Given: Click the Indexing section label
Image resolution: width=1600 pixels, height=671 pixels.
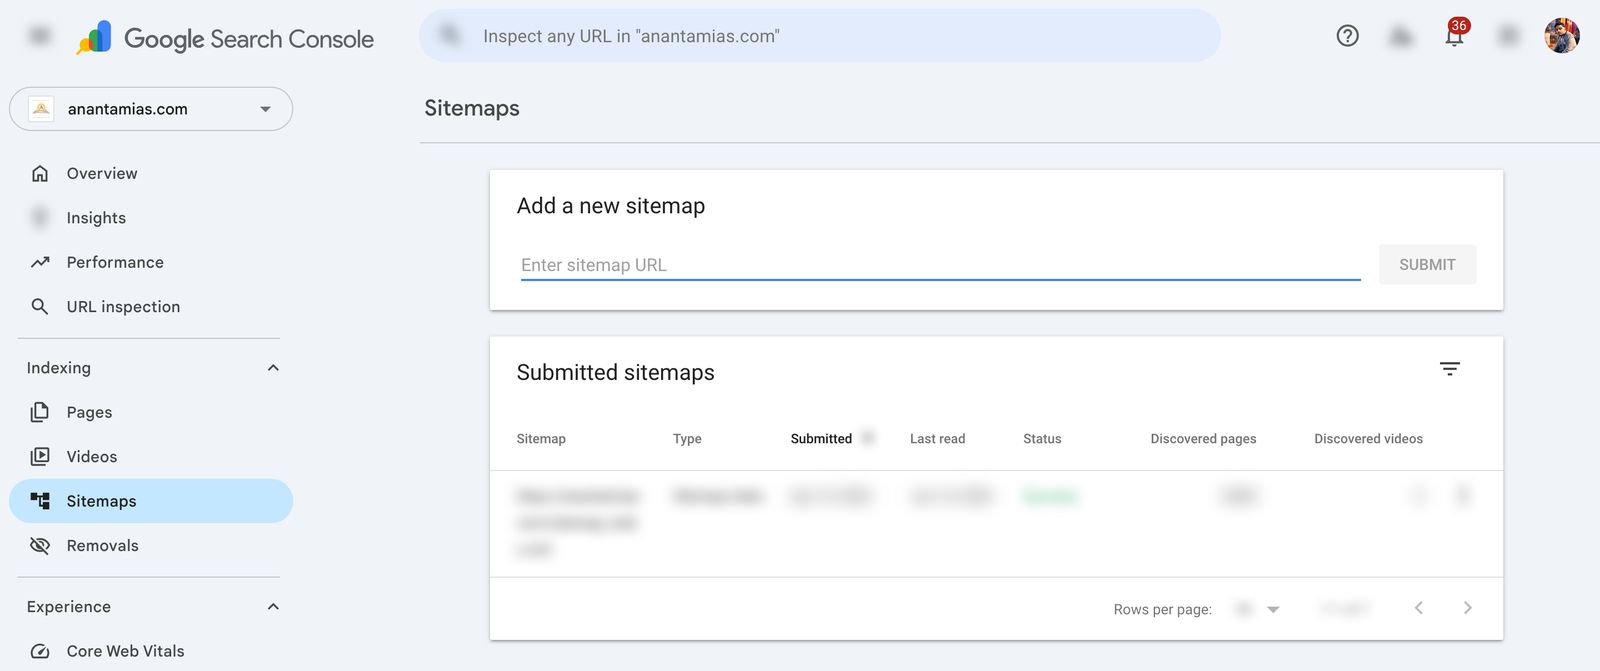Looking at the screenshot, I should 59,368.
